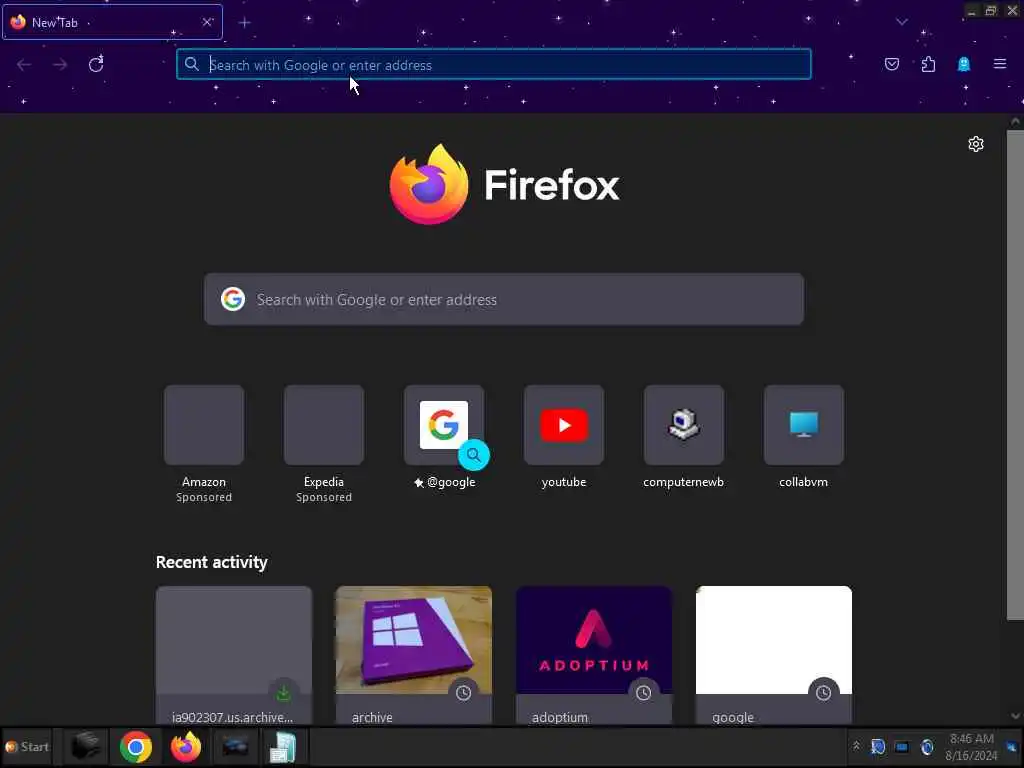Click the Reload page icon
1024x768 pixels.
[96, 64]
